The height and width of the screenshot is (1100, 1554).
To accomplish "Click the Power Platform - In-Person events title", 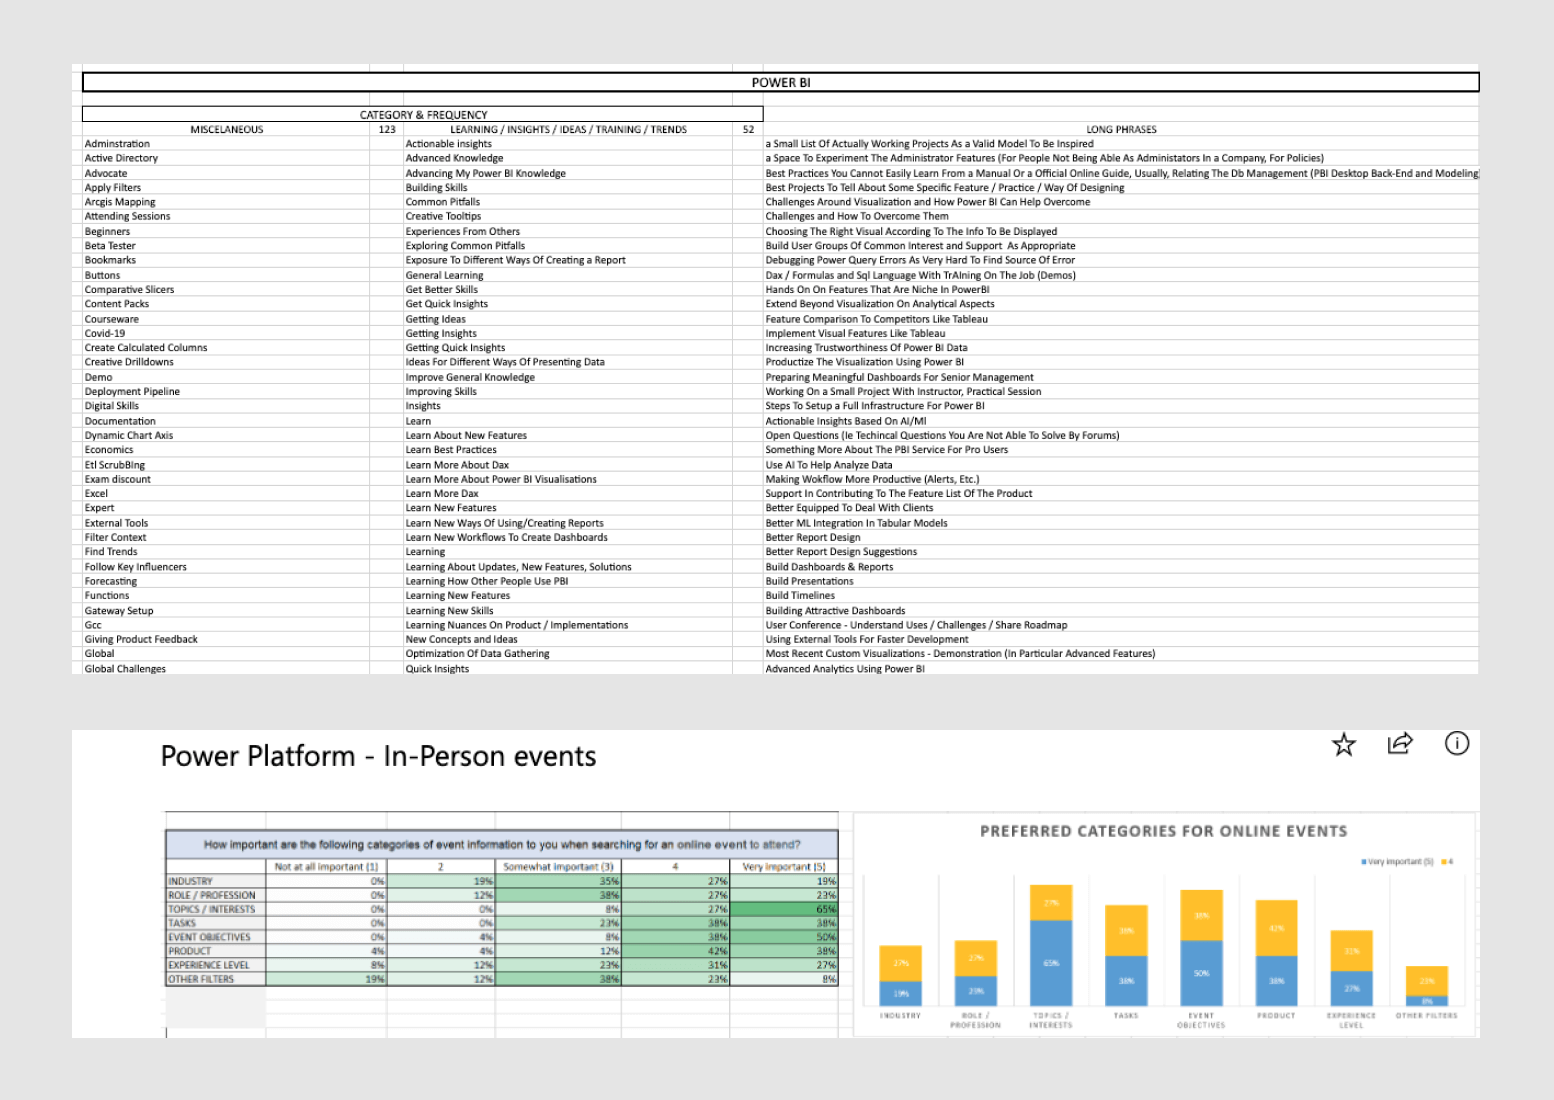I will [x=378, y=756].
